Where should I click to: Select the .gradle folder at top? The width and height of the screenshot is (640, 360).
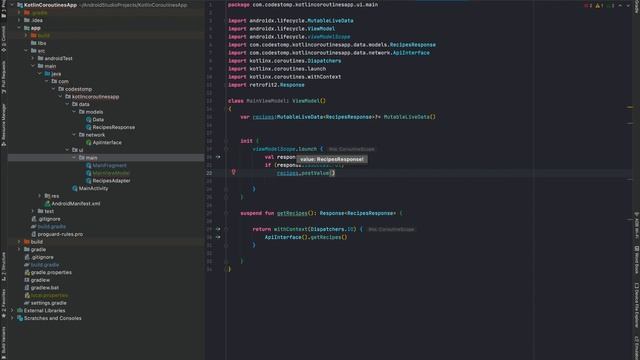point(39,13)
